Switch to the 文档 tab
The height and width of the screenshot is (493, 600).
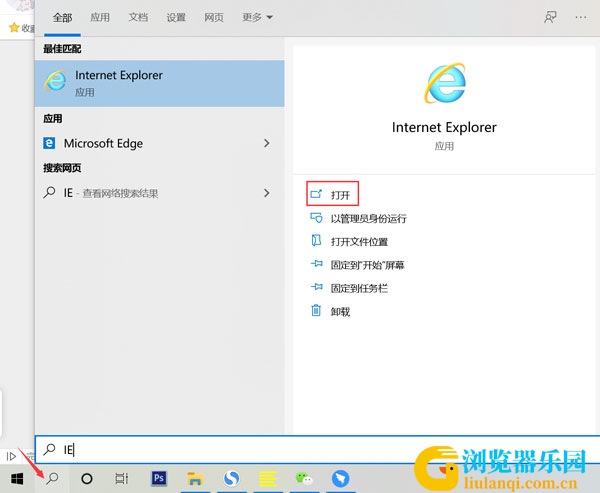pos(138,17)
